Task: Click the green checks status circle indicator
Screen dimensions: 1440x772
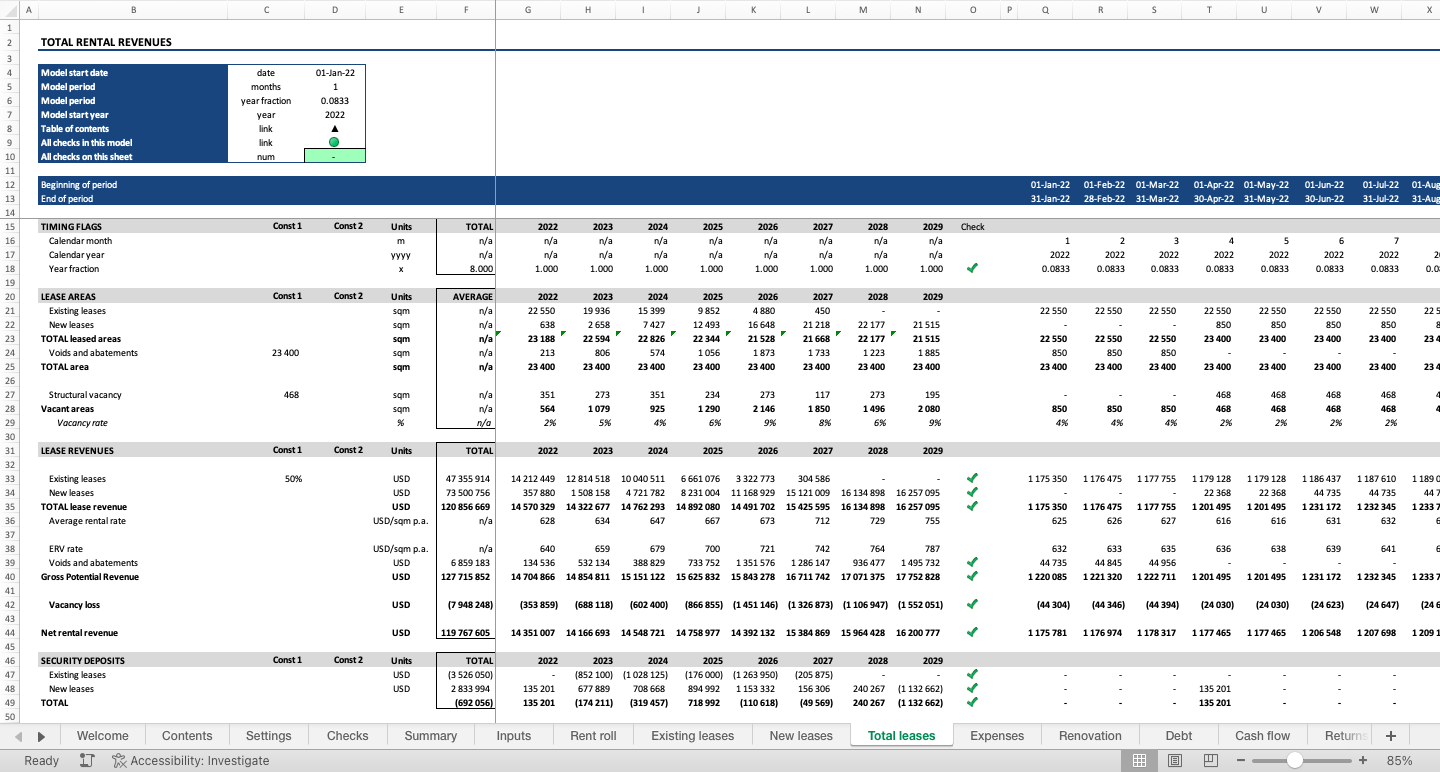Action: click(x=334, y=142)
